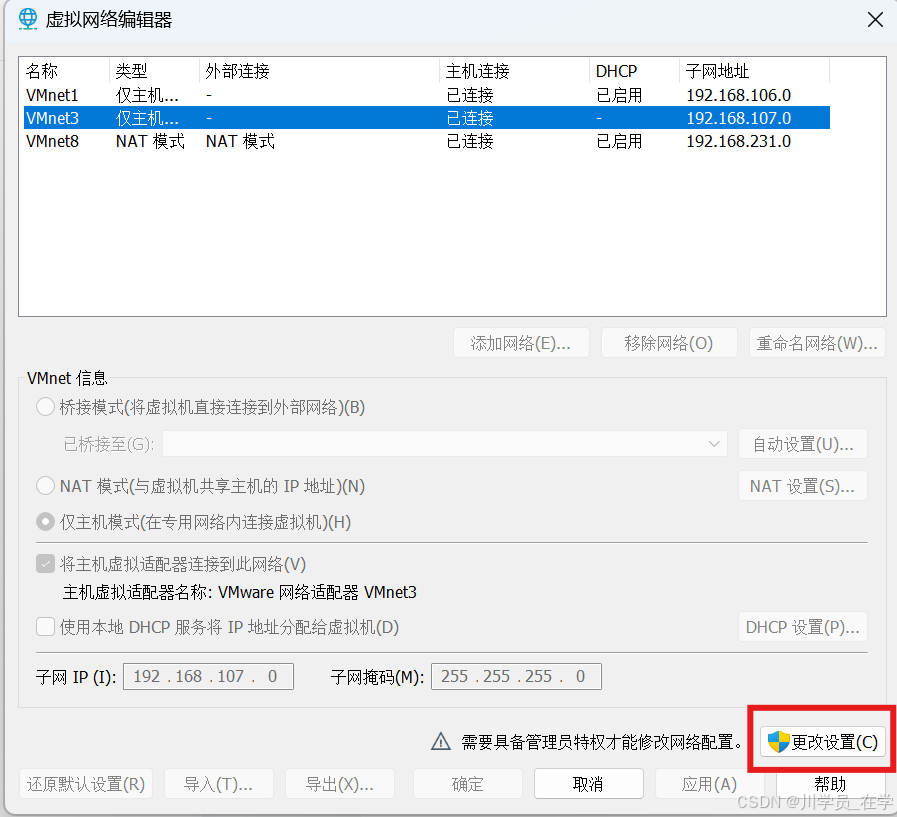Click the 名称 column header

pos(66,71)
